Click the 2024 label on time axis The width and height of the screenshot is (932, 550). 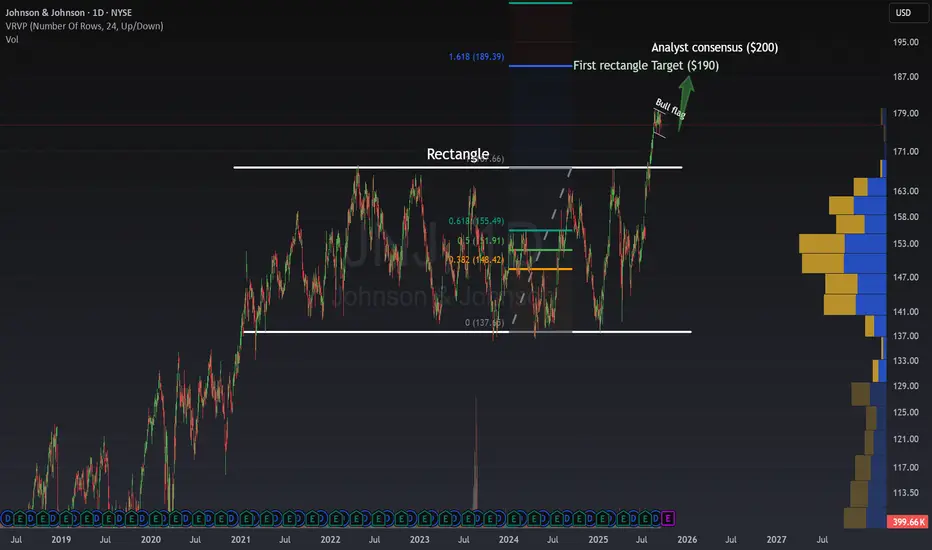tap(508, 540)
